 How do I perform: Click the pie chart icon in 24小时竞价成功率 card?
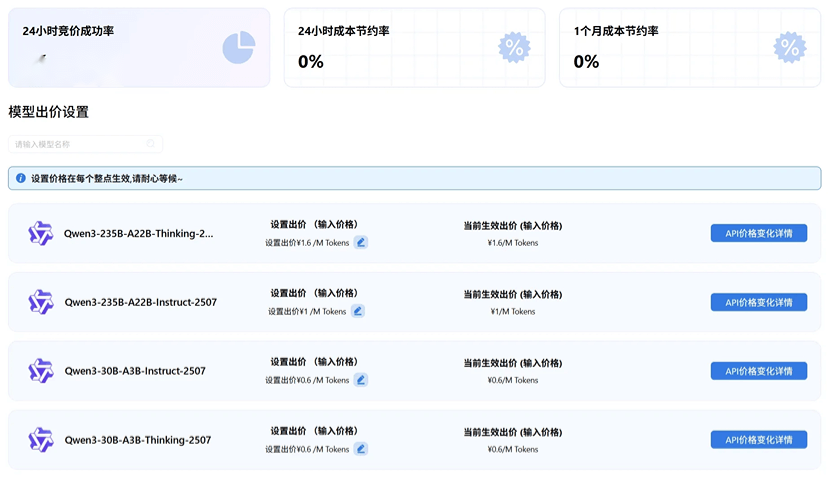(x=239, y=48)
